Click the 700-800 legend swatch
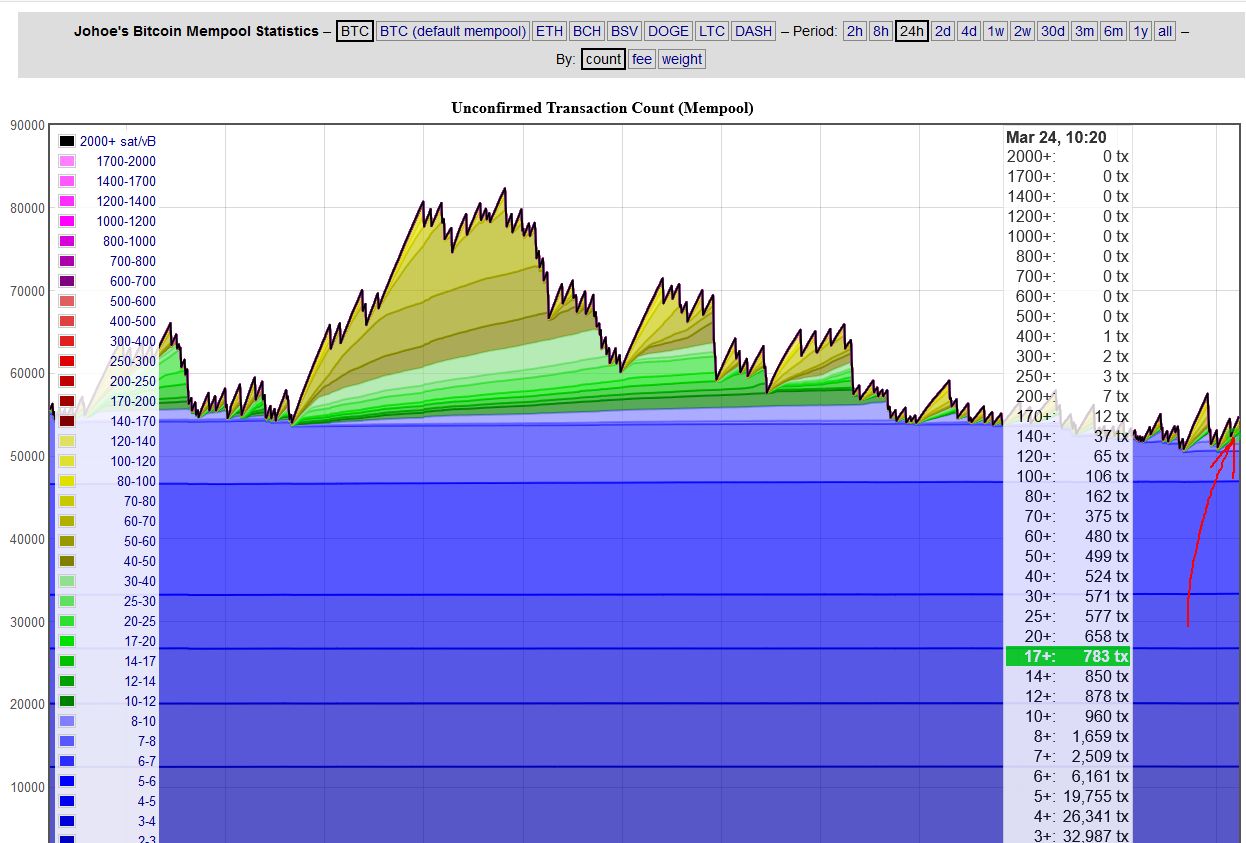The height and width of the screenshot is (843, 1246). click(67, 261)
